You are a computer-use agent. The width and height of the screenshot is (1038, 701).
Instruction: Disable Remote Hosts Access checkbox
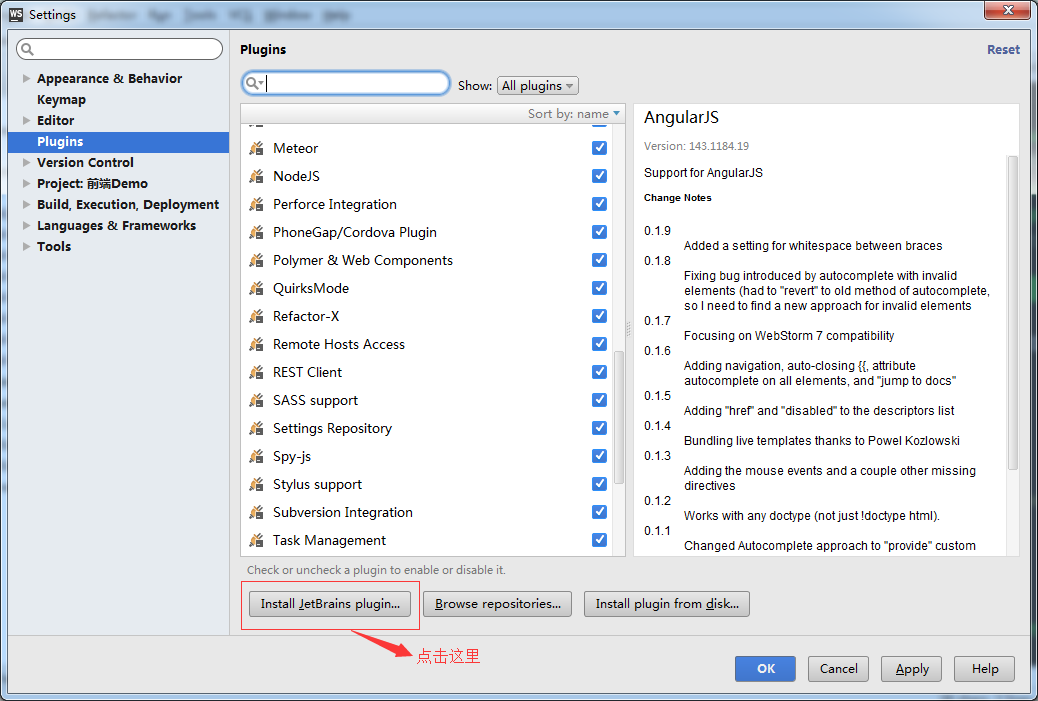pyautogui.click(x=599, y=344)
